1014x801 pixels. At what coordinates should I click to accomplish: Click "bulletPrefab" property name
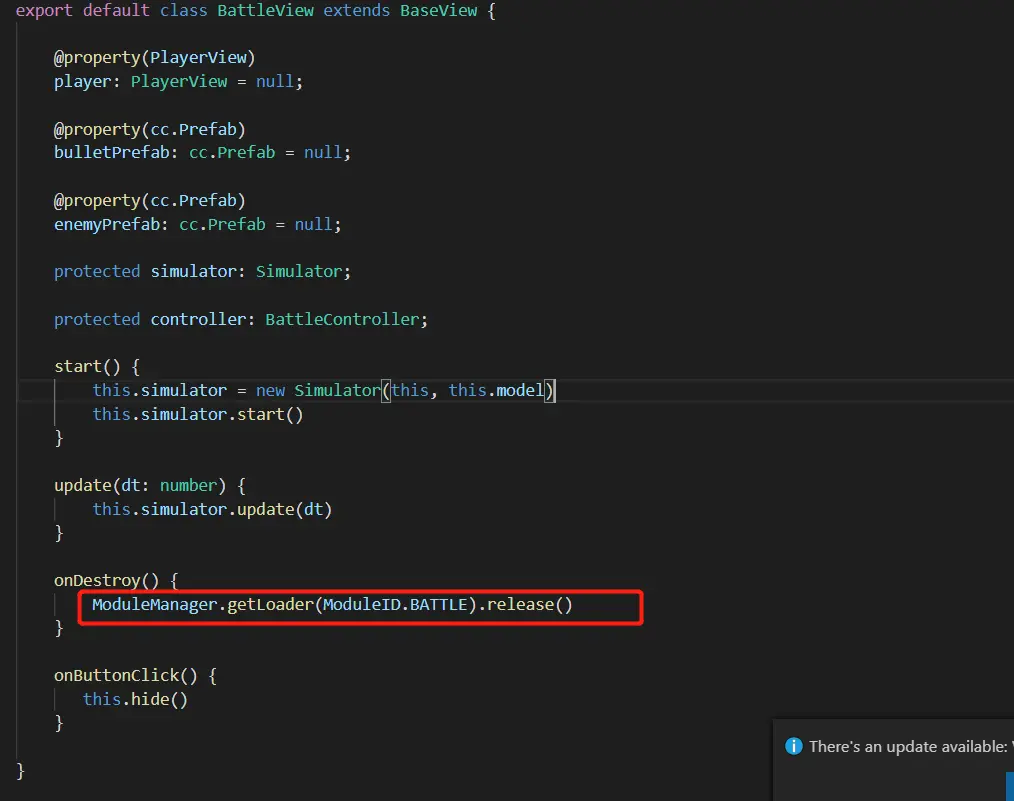[111, 153]
